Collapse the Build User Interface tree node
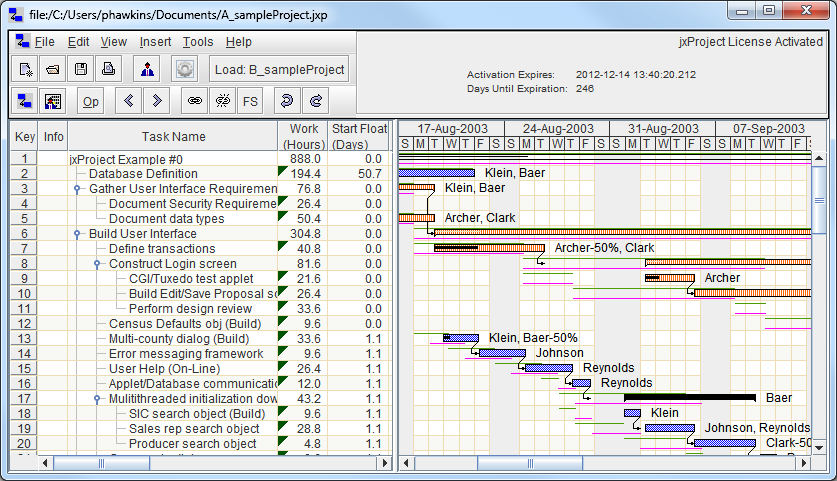Viewport: 837px width, 481px height. 78,234
